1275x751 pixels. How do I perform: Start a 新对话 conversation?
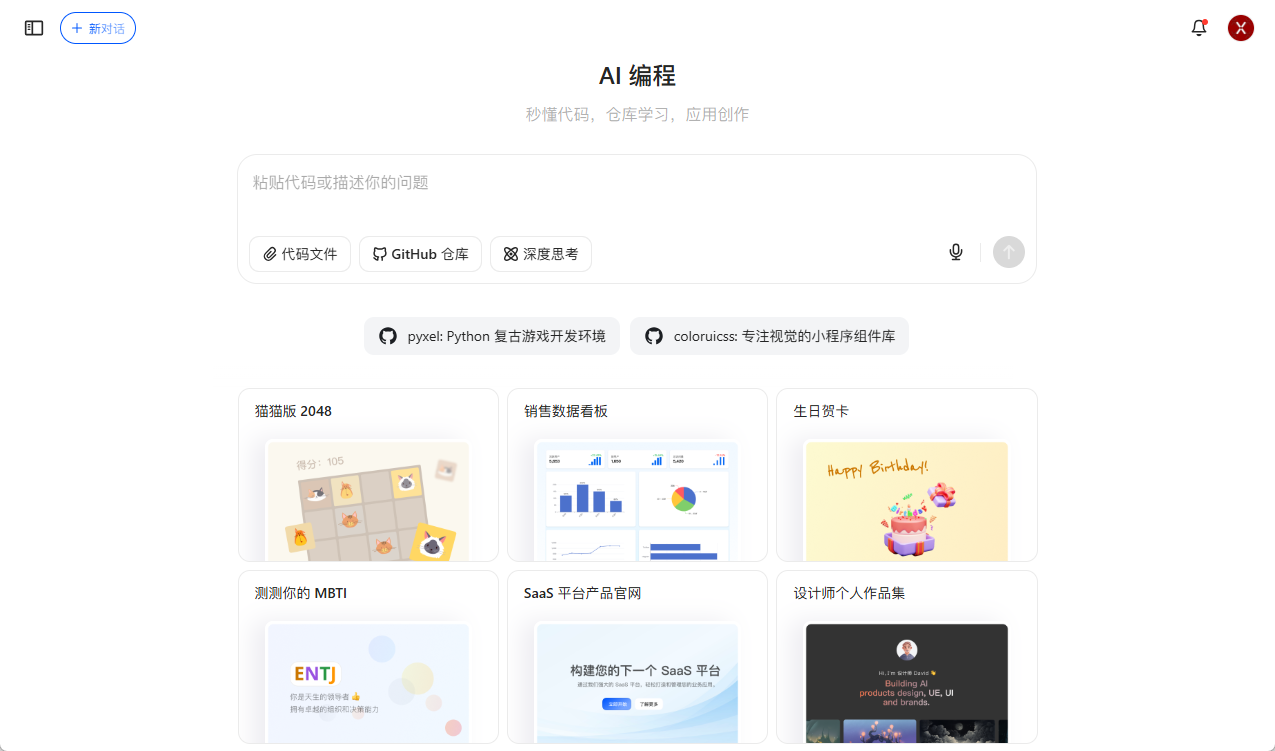[x=97, y=28]
